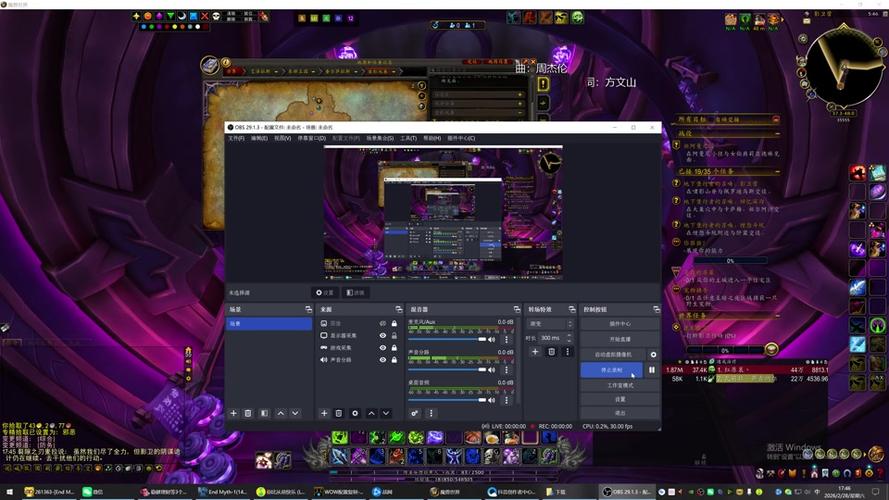The image size is (889, 500).
Task: Show the hidden first source via its eye icon
Action: click(383, 323)
